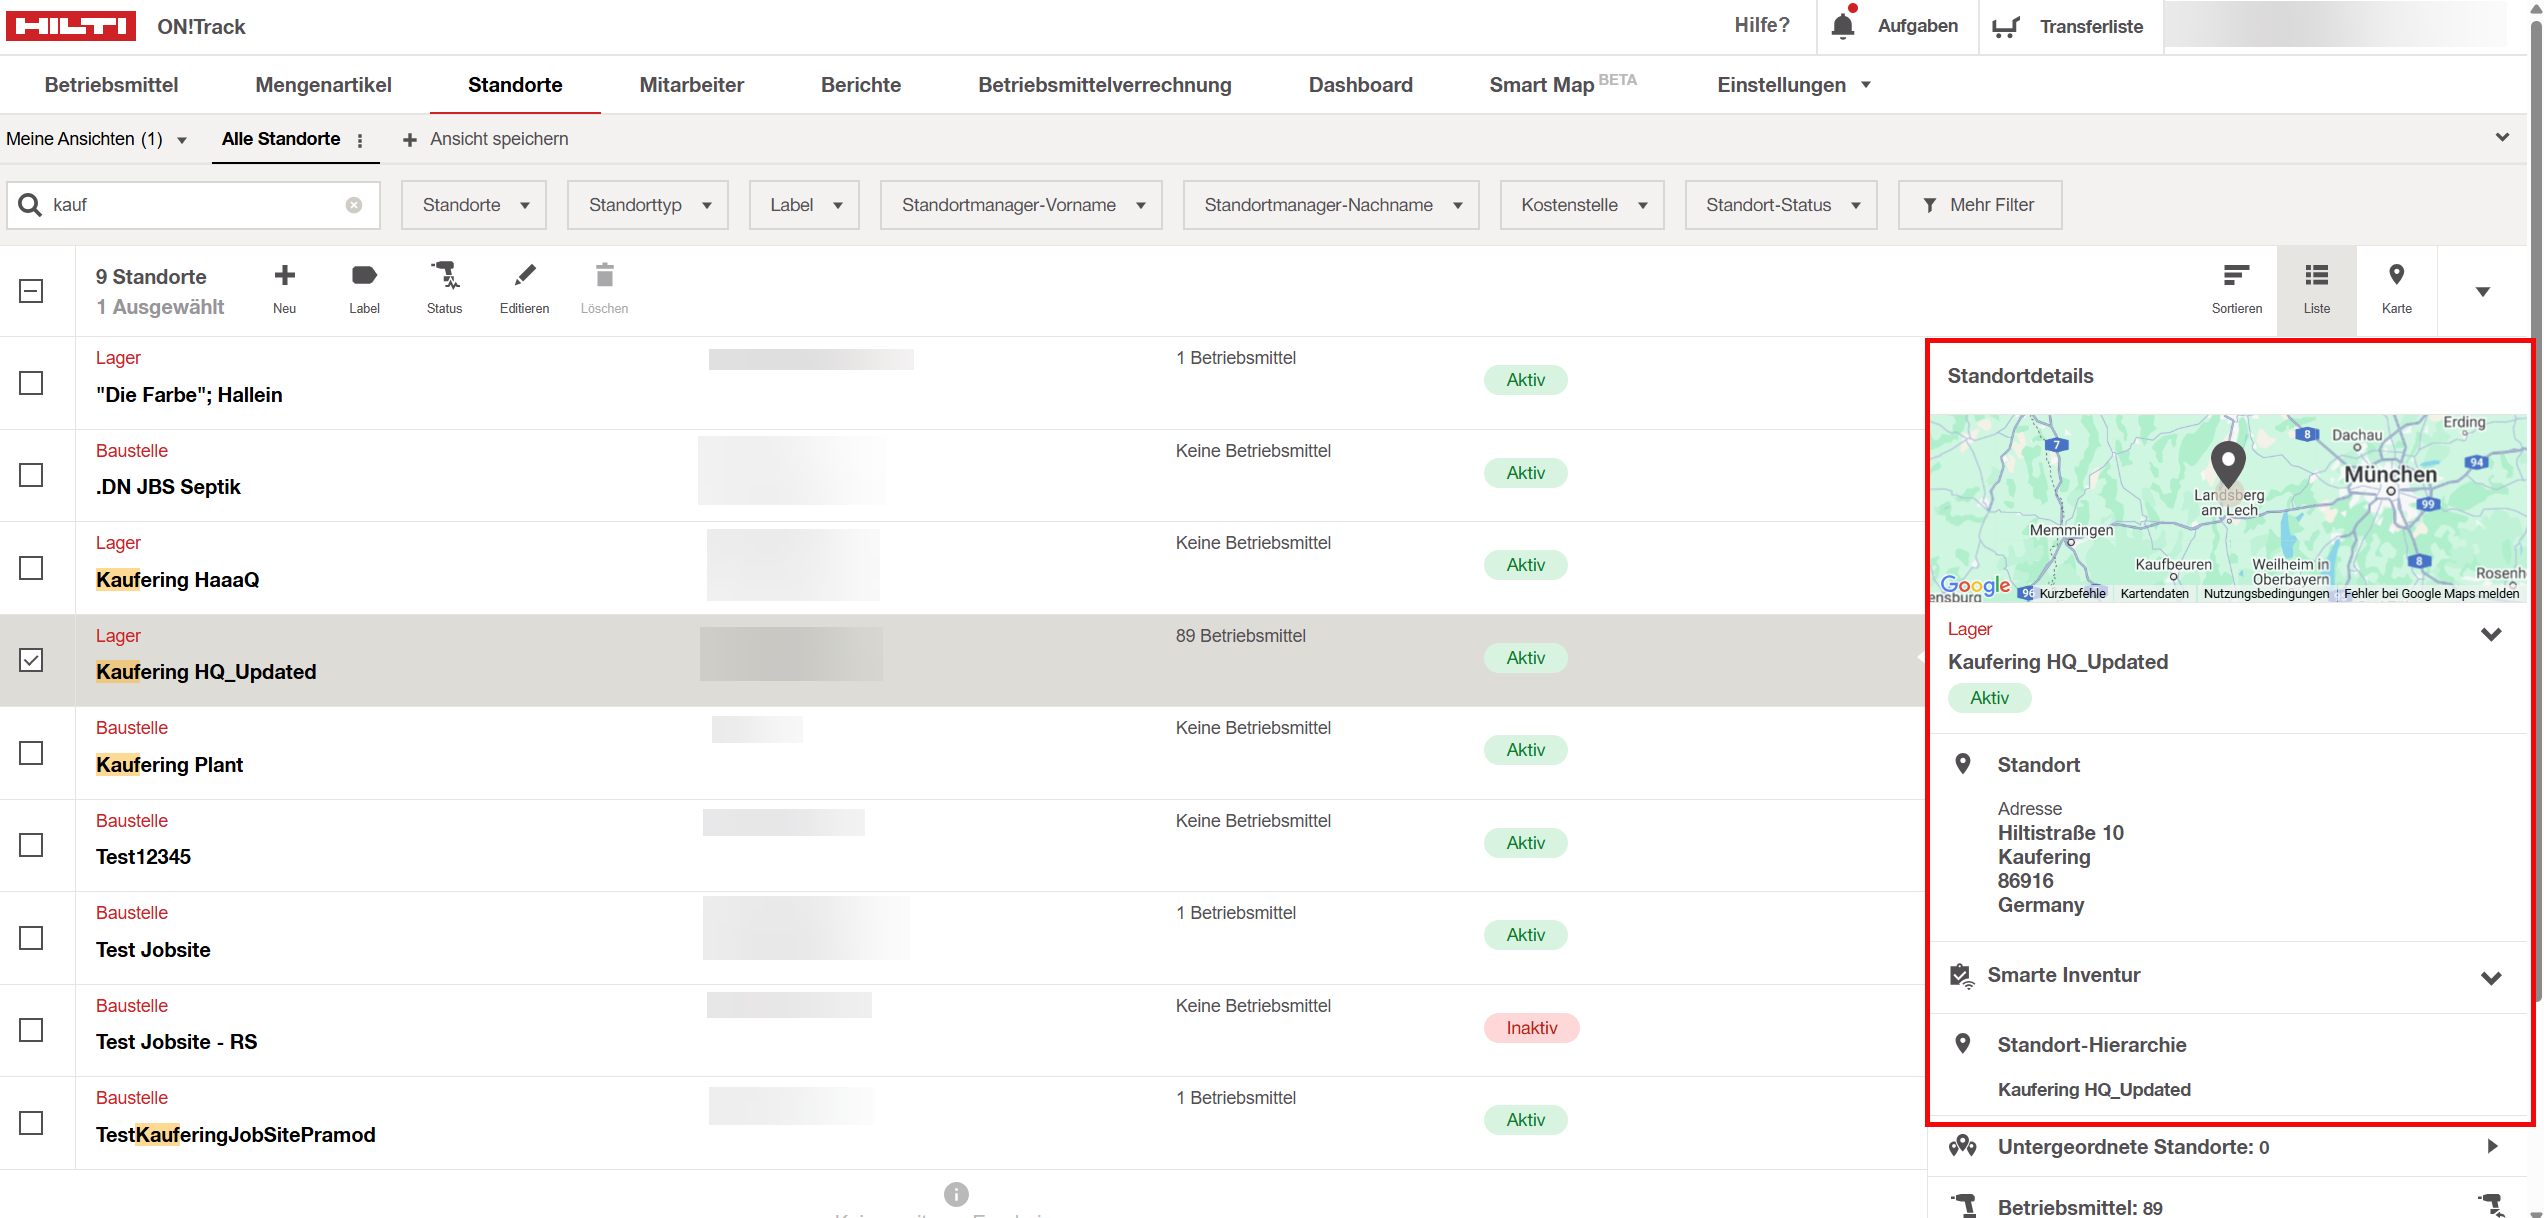Go to the Betriebsmittel tab

coord(111,85)
